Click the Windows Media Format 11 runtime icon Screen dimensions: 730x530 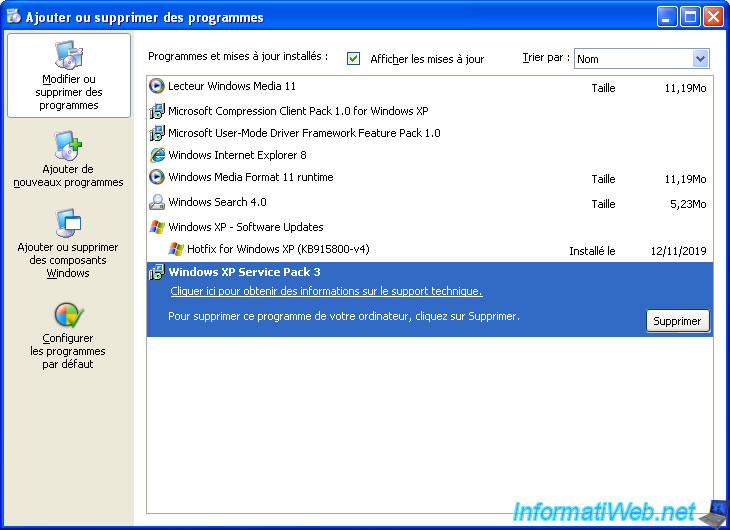[x=157, y=177]
